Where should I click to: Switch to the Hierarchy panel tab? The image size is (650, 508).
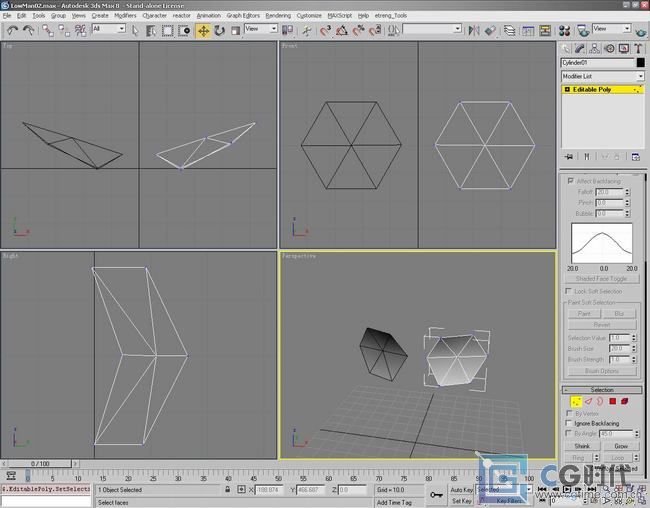pyautogui.click(x=594, y=49)
